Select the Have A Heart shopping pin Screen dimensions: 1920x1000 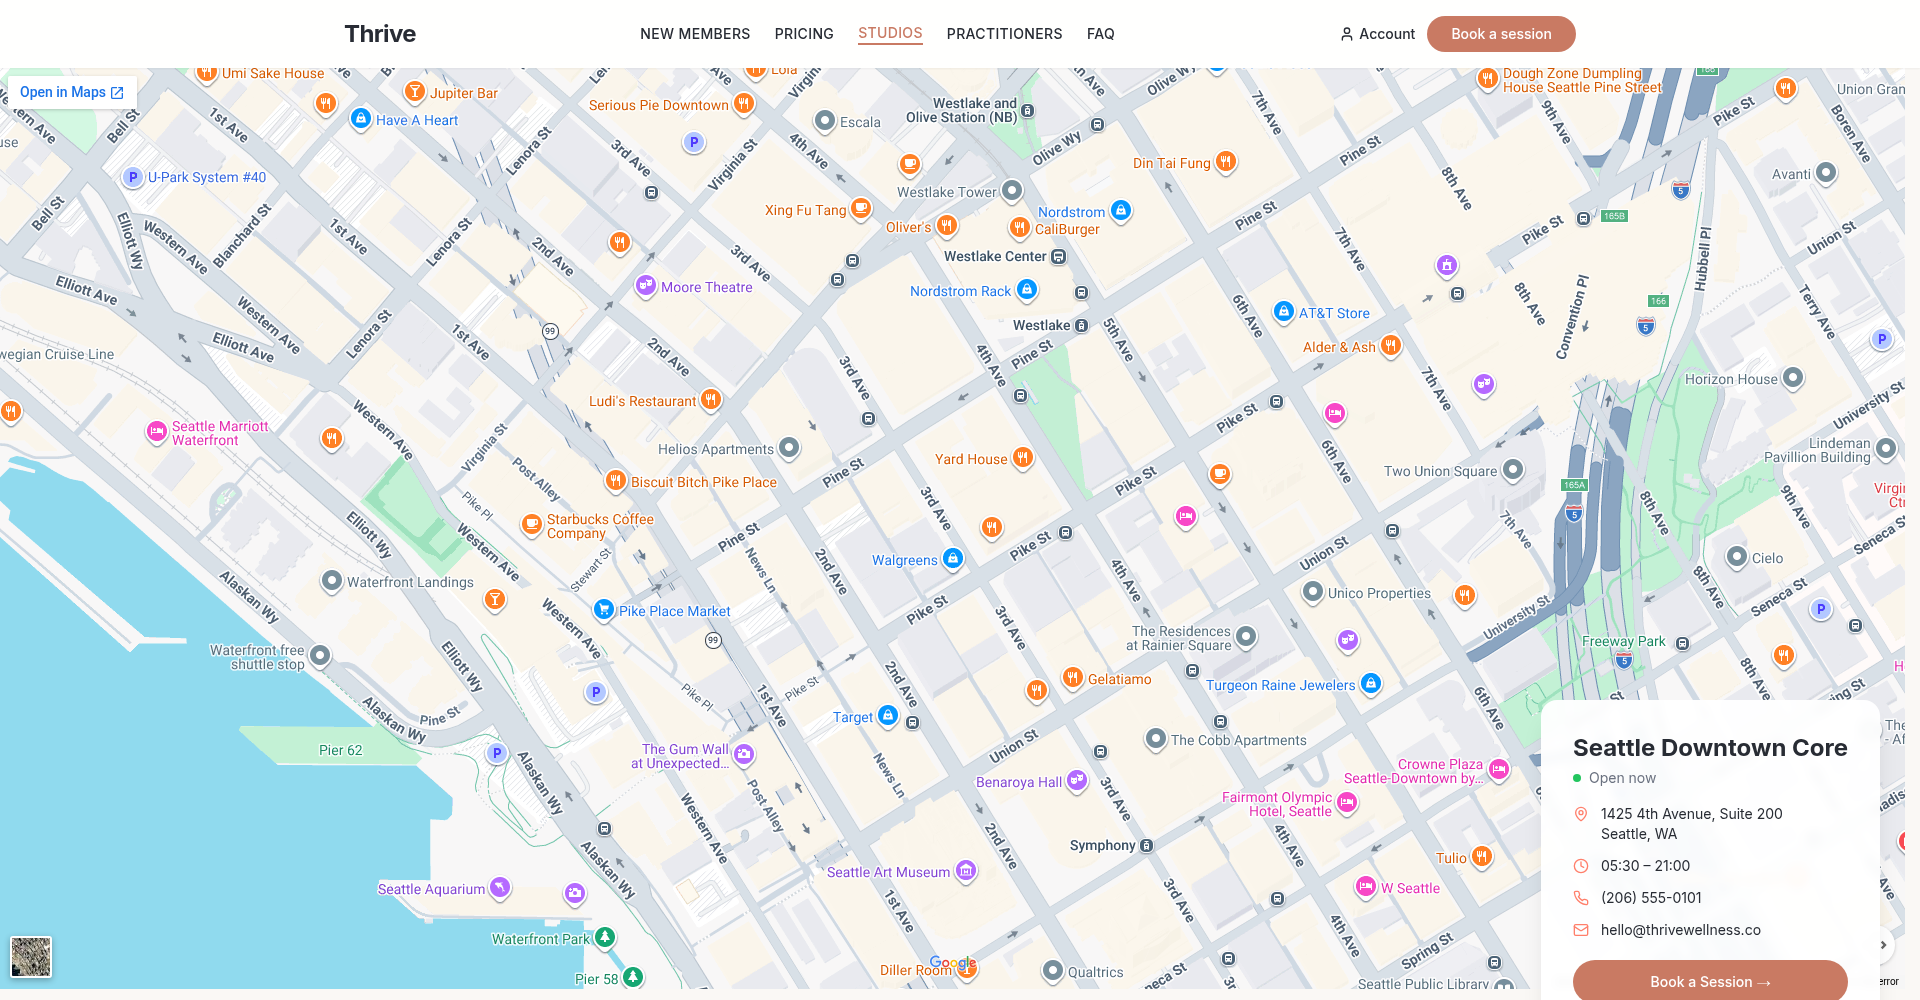361,118
